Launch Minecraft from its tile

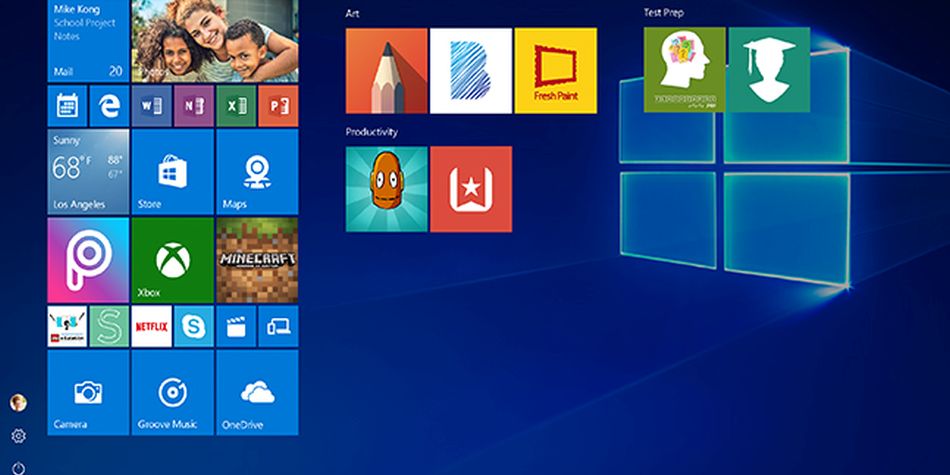257,261
